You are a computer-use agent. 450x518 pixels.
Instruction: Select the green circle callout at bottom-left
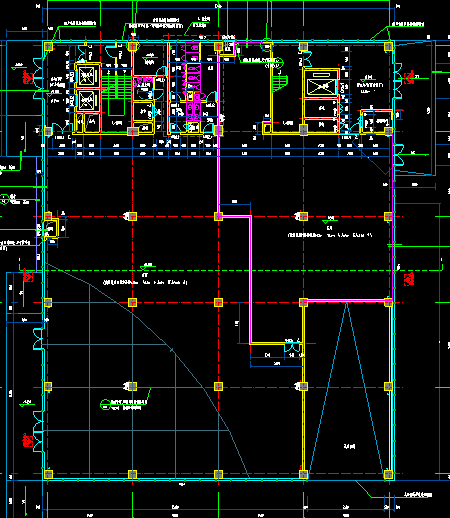pyautogui.click(x=105, y=404)
